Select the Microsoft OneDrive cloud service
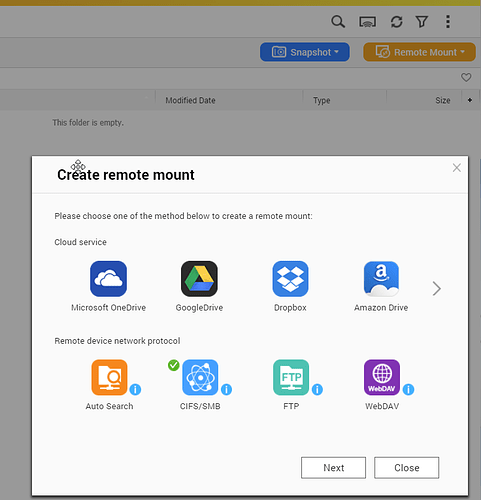 click(x=108, y=279)
